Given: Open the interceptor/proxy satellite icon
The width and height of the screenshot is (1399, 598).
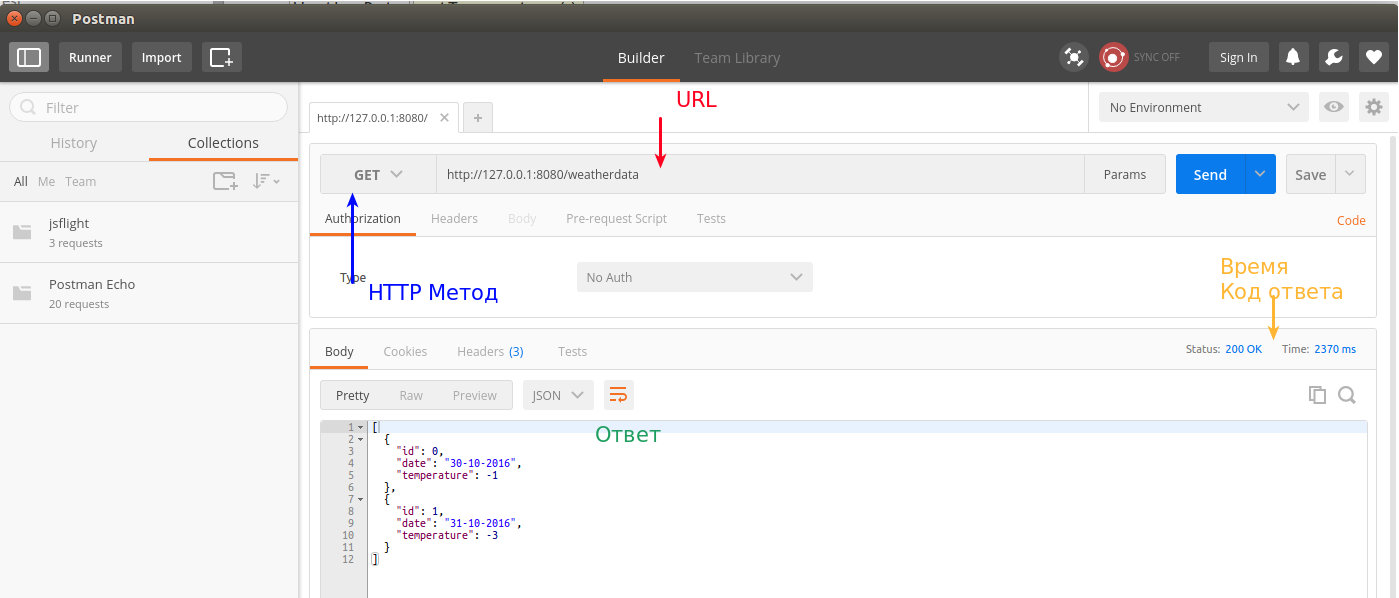Looking at the screenshot, I should (x=1074, y=58).
